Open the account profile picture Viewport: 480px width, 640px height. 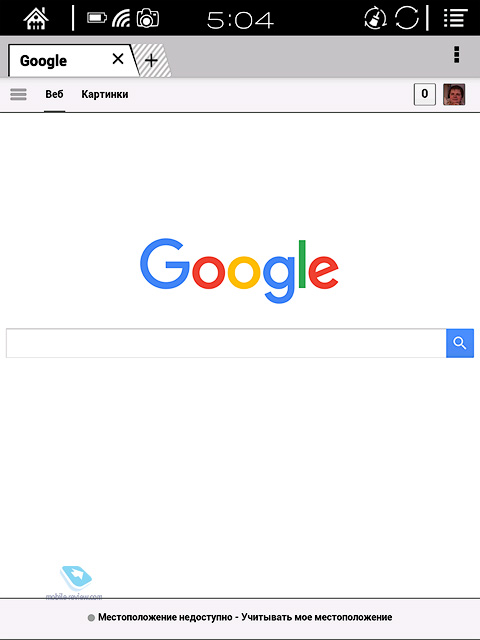click(x=454, y=94)
